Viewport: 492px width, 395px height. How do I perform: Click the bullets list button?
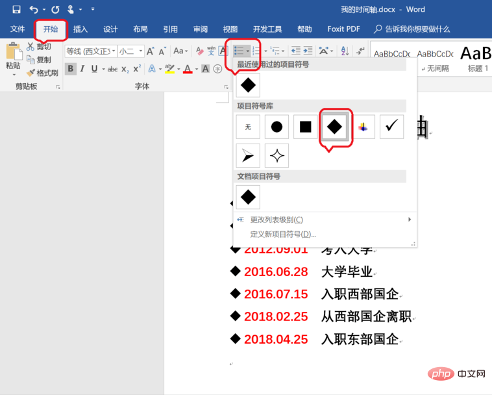(x=239, y=51)
